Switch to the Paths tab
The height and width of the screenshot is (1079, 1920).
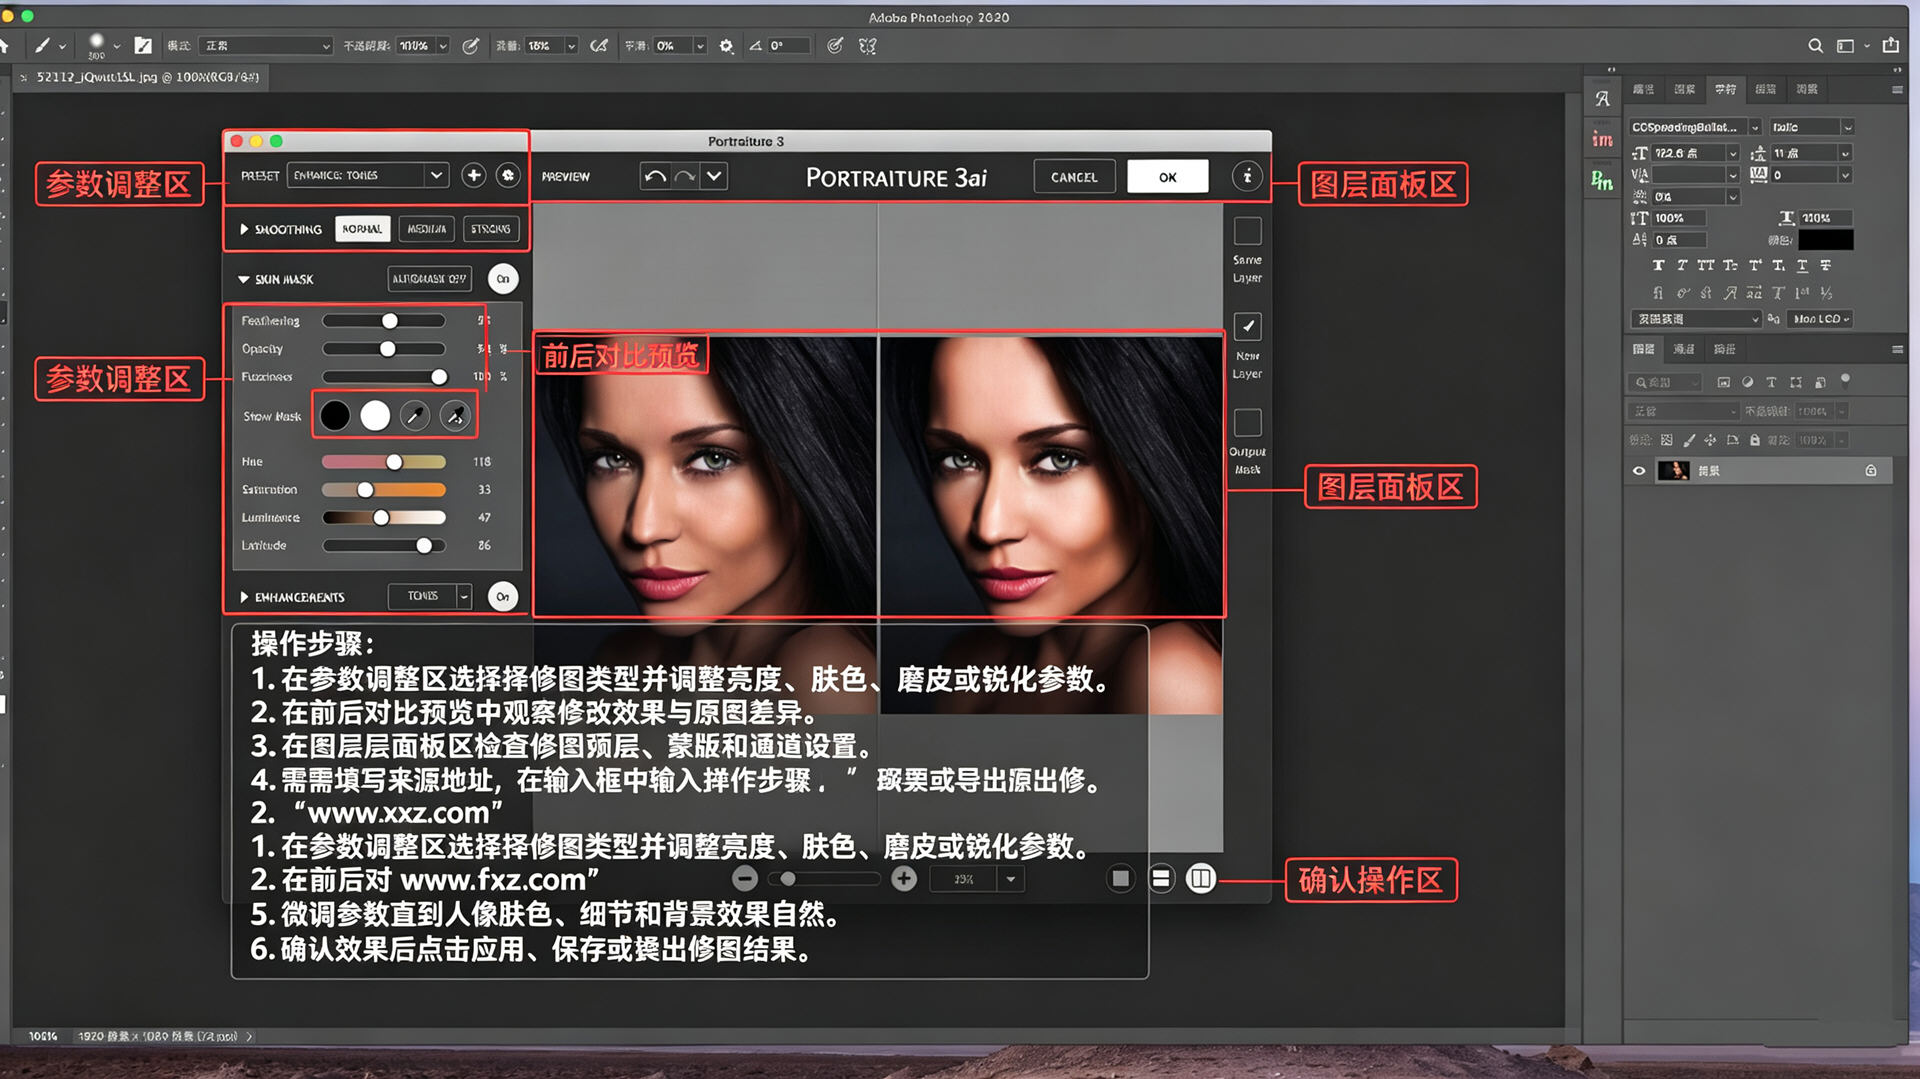click(x=1725, y=349)
